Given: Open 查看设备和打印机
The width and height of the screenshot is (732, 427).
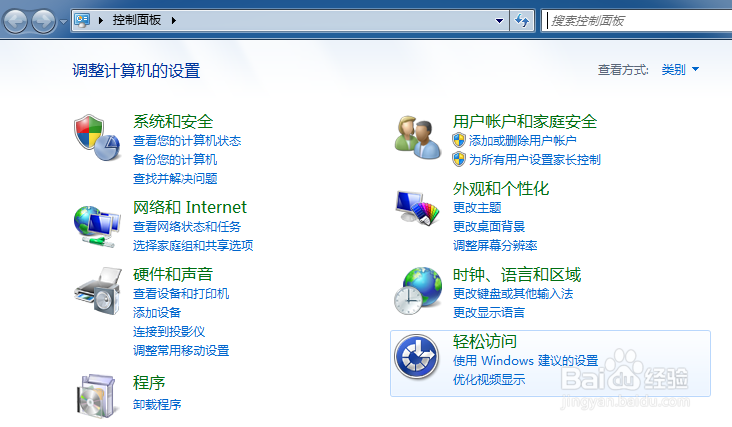Looking at the screenshot, I should tap(181, 294).
